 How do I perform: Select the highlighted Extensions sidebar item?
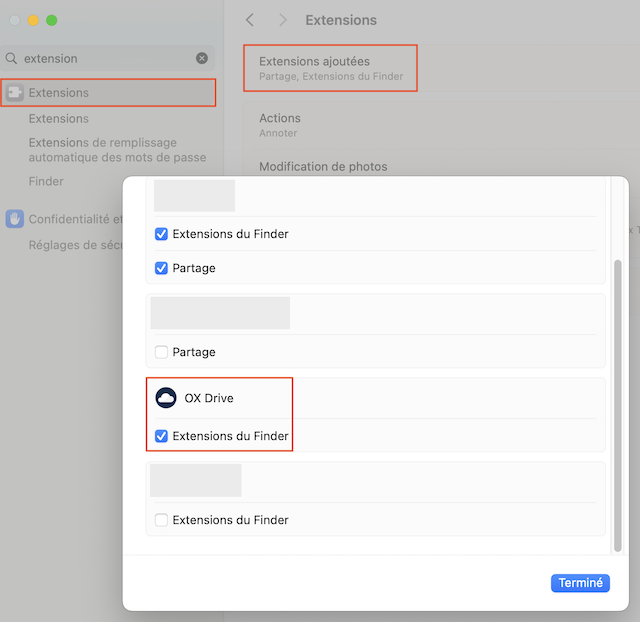coord(108,93)
